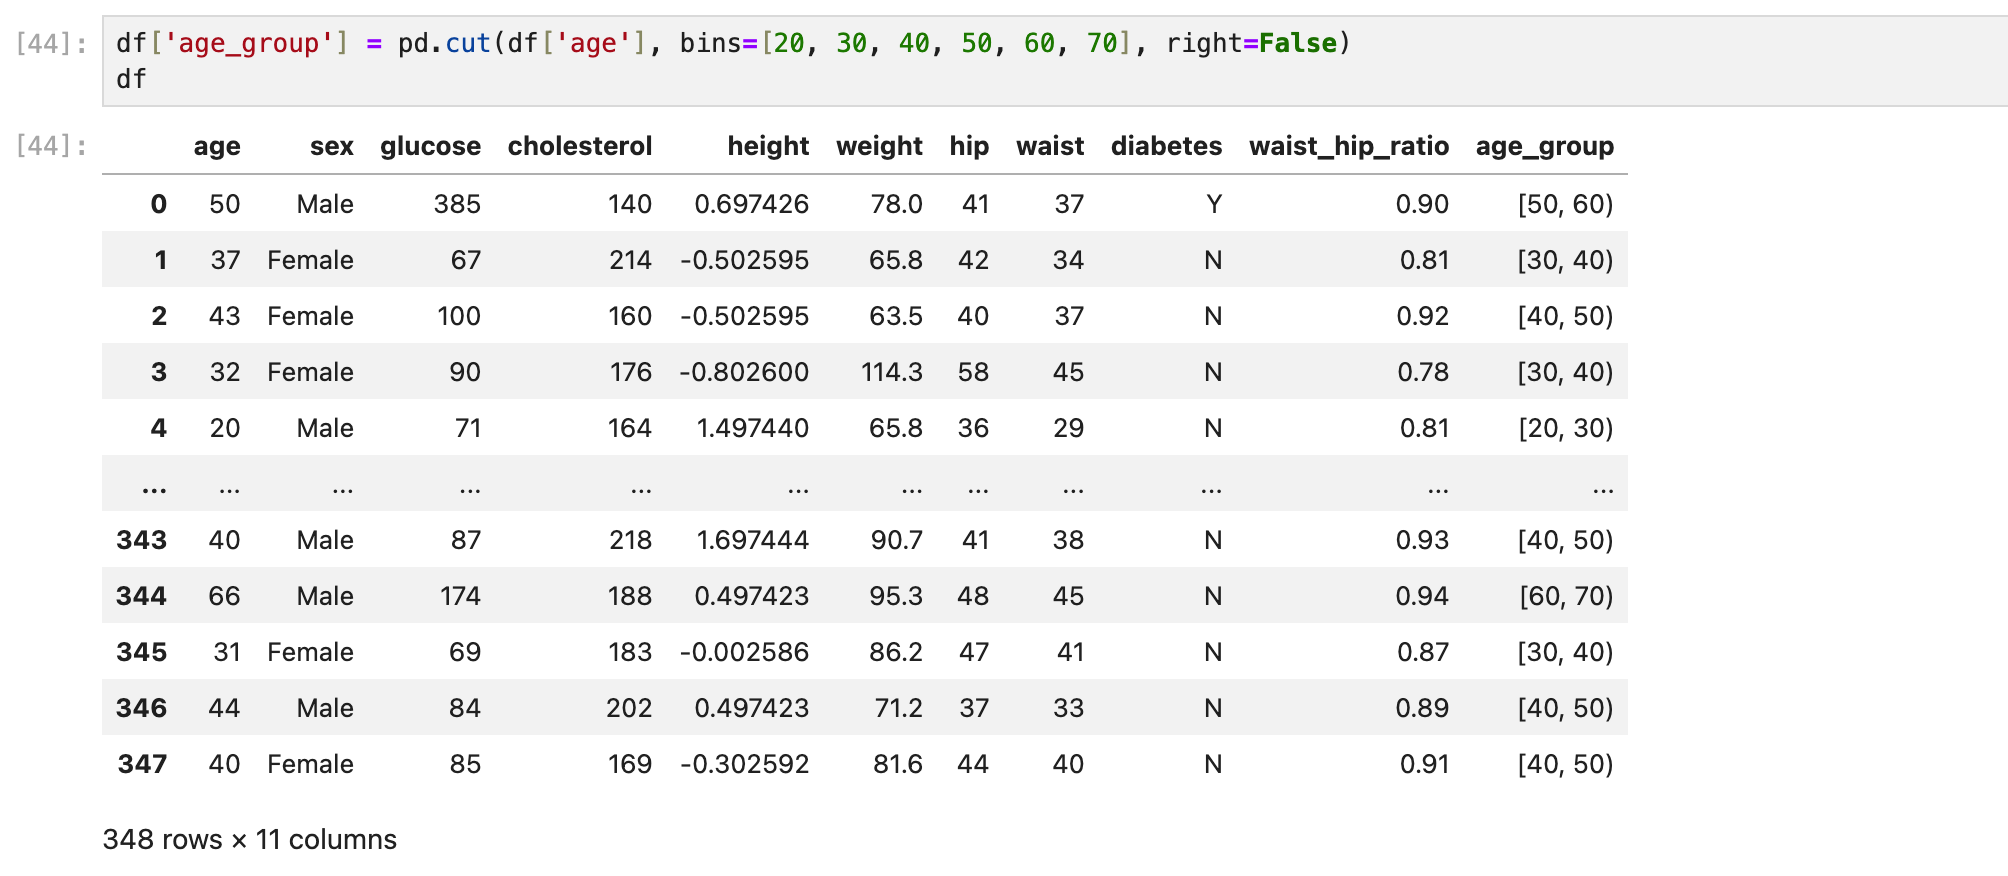2008x876 pixels.
Task: Click the row index 347 label
Action: (x=142, y=764)
